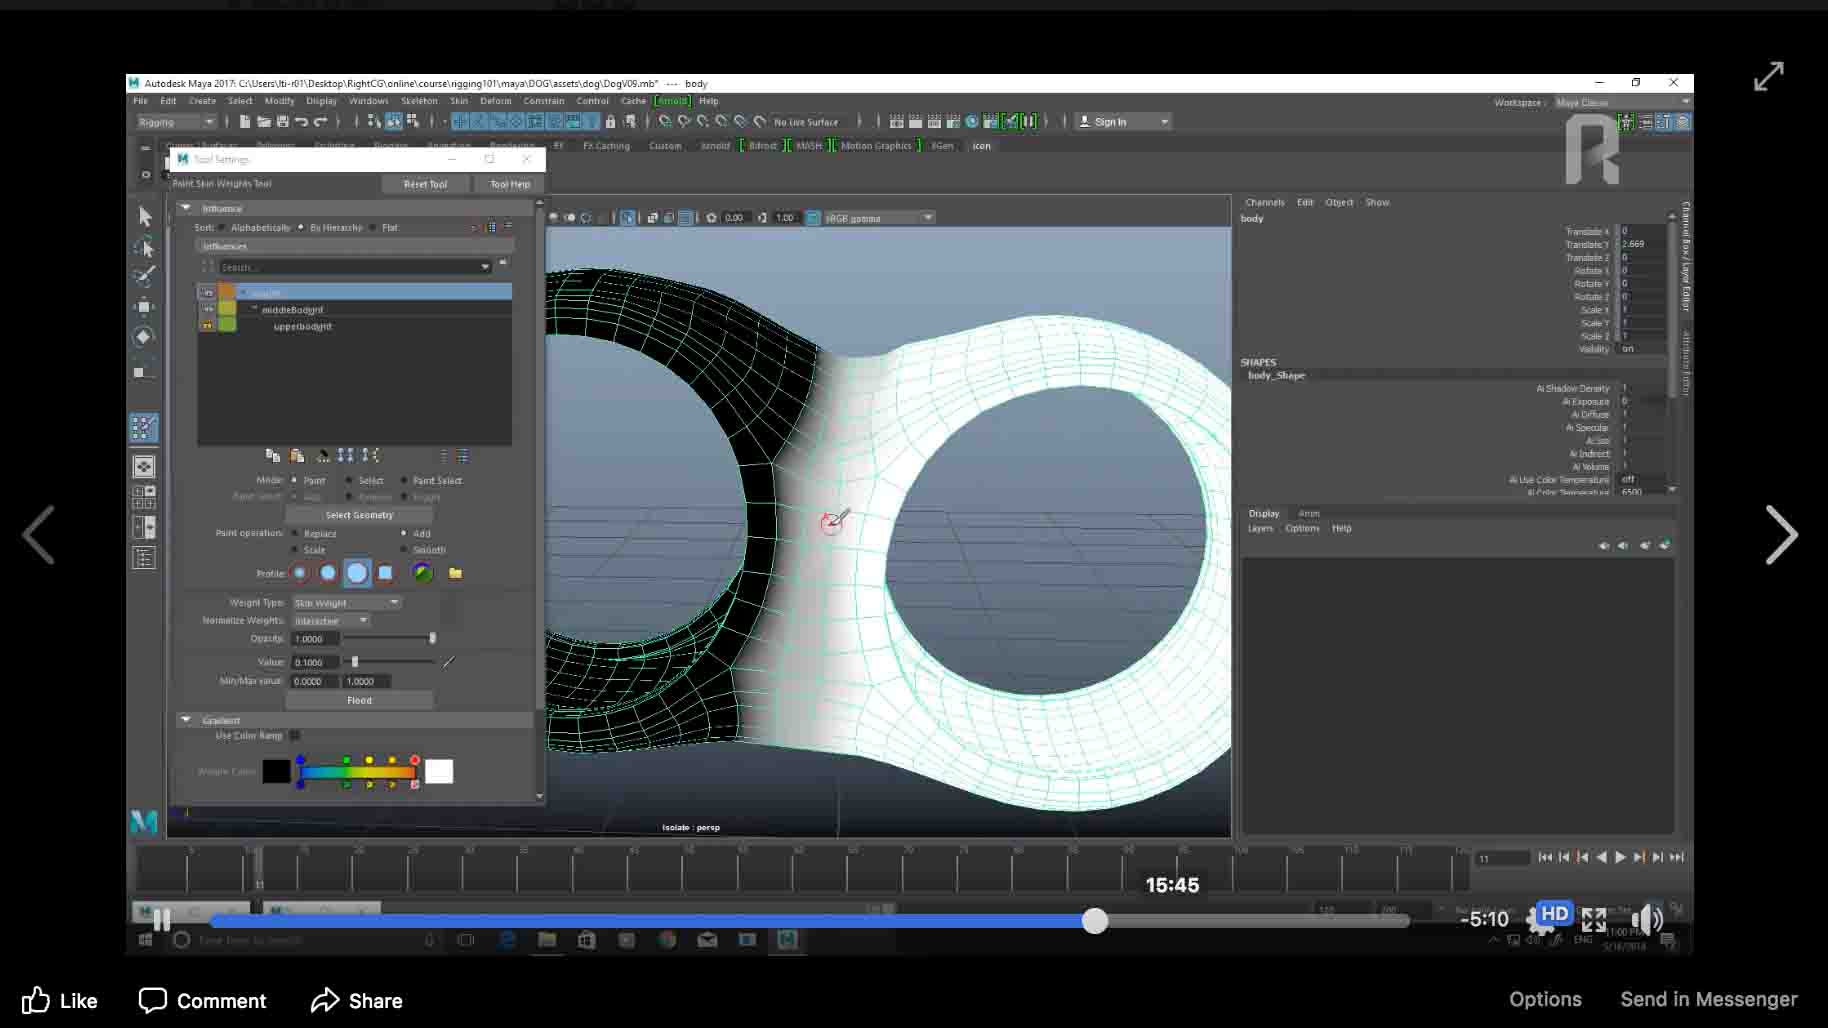Click the Opacity slider handle
This screenshot has width=1828, height=1028.
432,638
